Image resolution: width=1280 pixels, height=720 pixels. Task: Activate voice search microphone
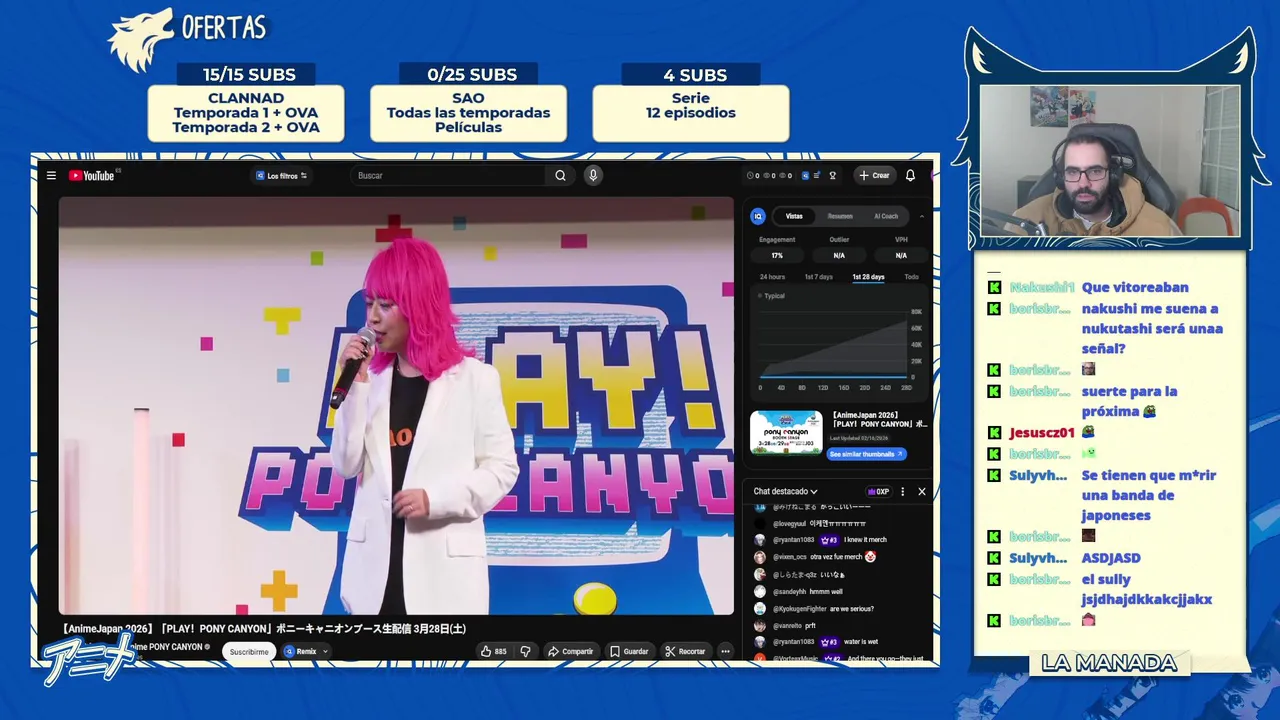coord(593,176)
